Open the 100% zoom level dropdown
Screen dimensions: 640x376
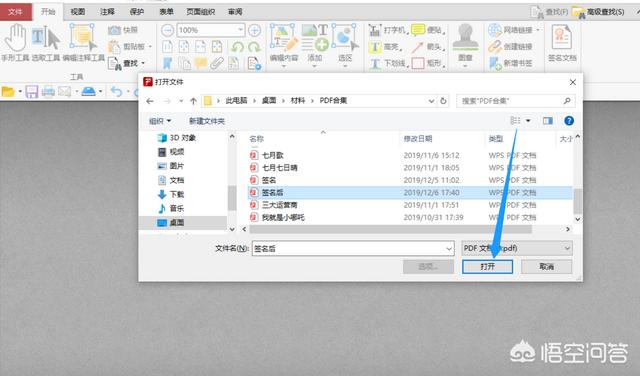(240, 30)
